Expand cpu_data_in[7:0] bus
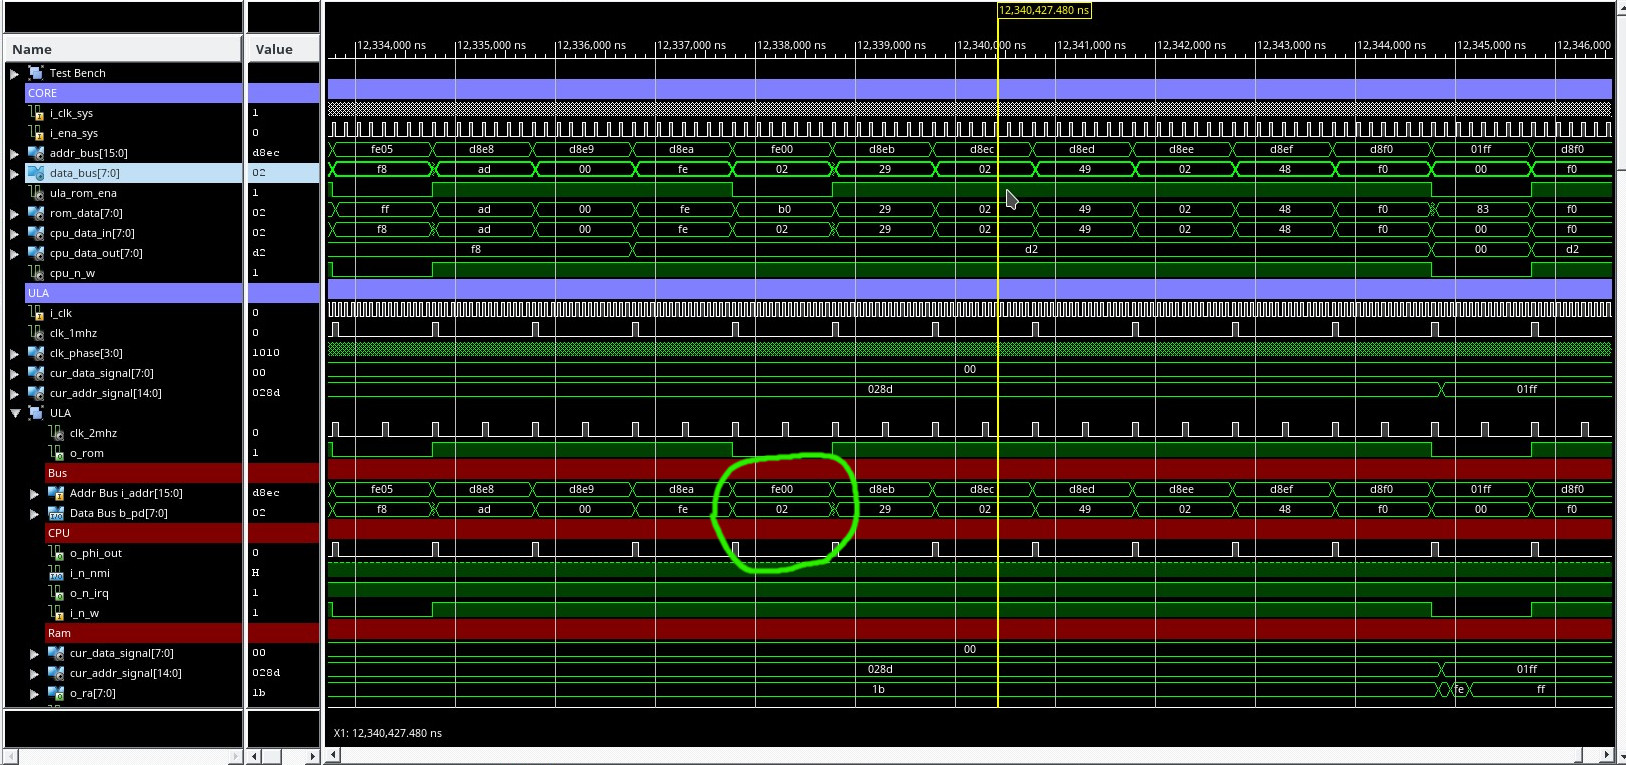 tap(14, 233)
